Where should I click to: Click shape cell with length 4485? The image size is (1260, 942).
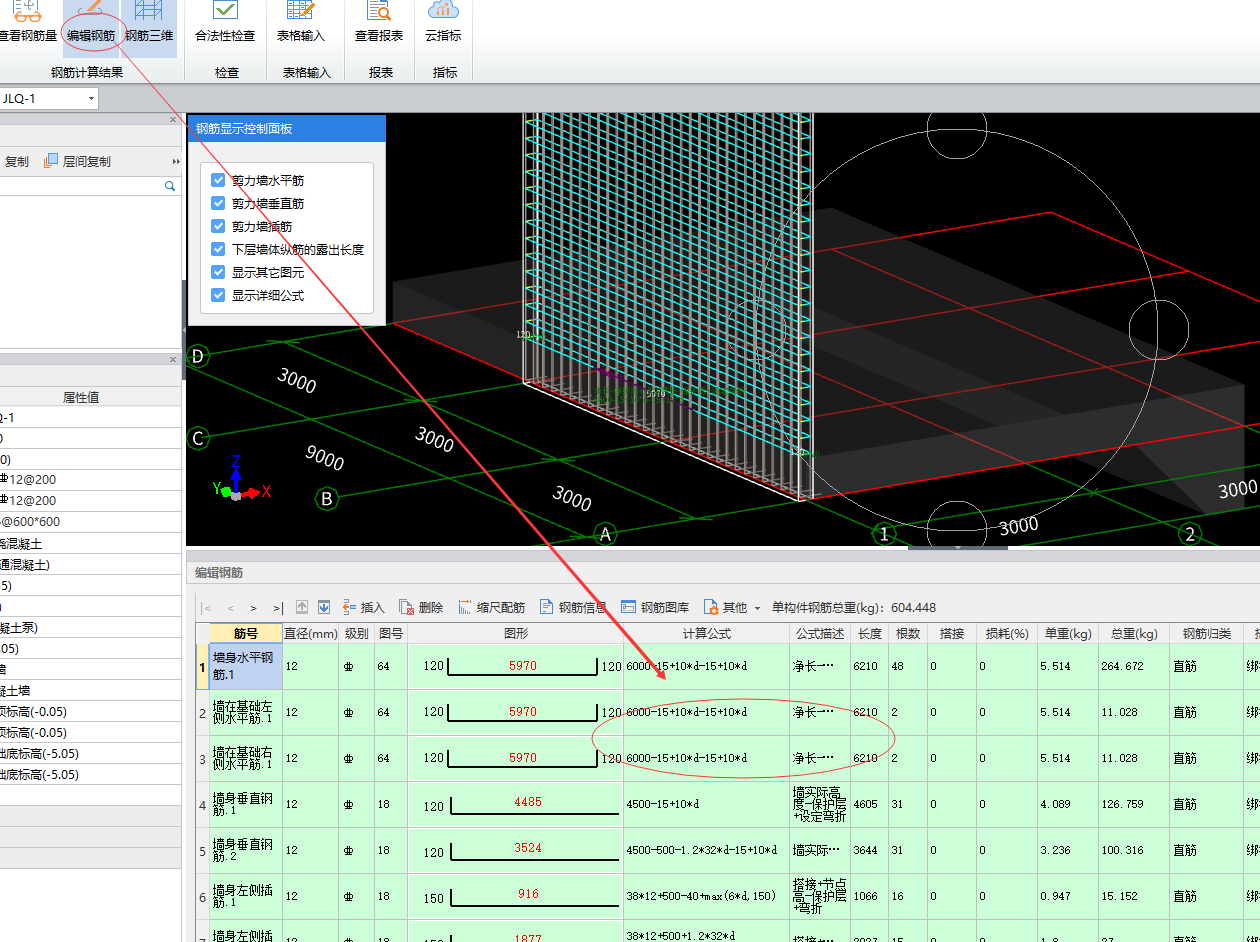pos(515,804)
